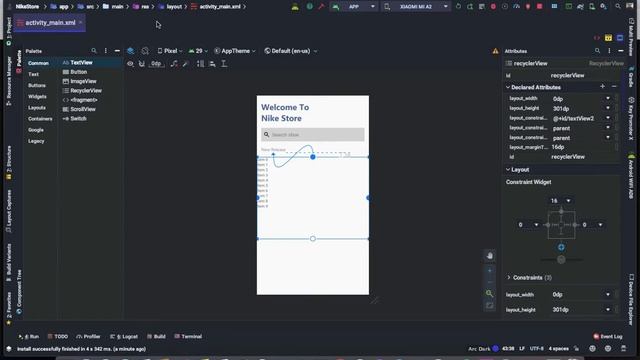The image size is (640, 360).
Task: Open the Build tool window
Action: pyautogui.click(x=156, y=337)
